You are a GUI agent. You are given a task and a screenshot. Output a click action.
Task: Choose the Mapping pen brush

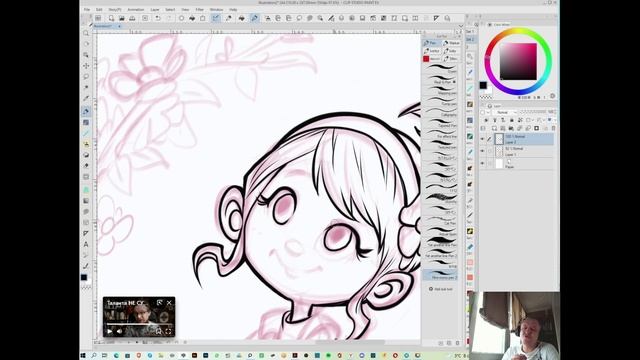coord(441,91)
